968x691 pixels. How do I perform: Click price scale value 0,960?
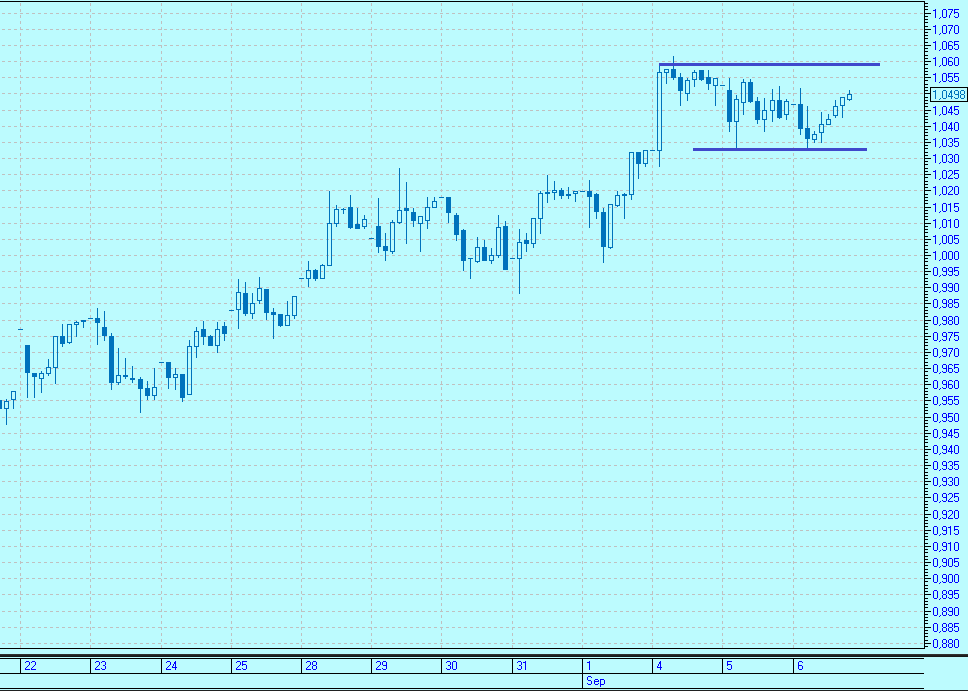[x=946, y=385]
